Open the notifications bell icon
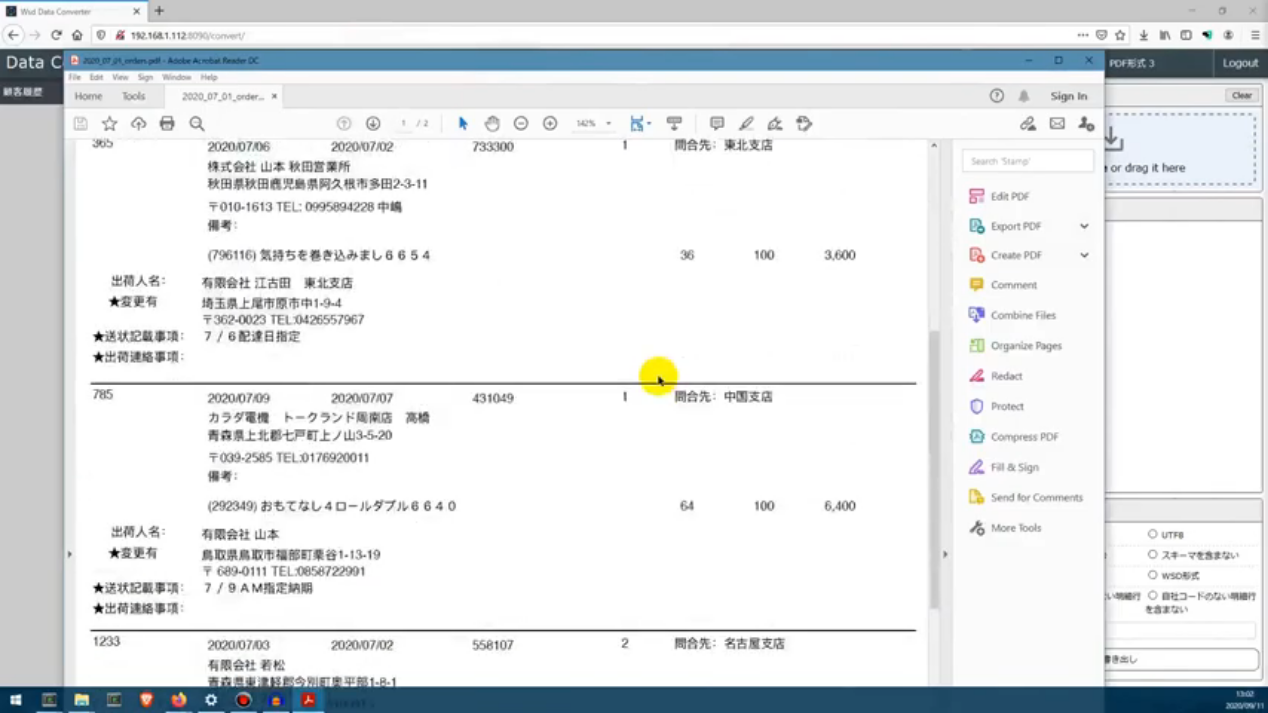This screenshot has height=713, width=1268. click(1024, 96)
